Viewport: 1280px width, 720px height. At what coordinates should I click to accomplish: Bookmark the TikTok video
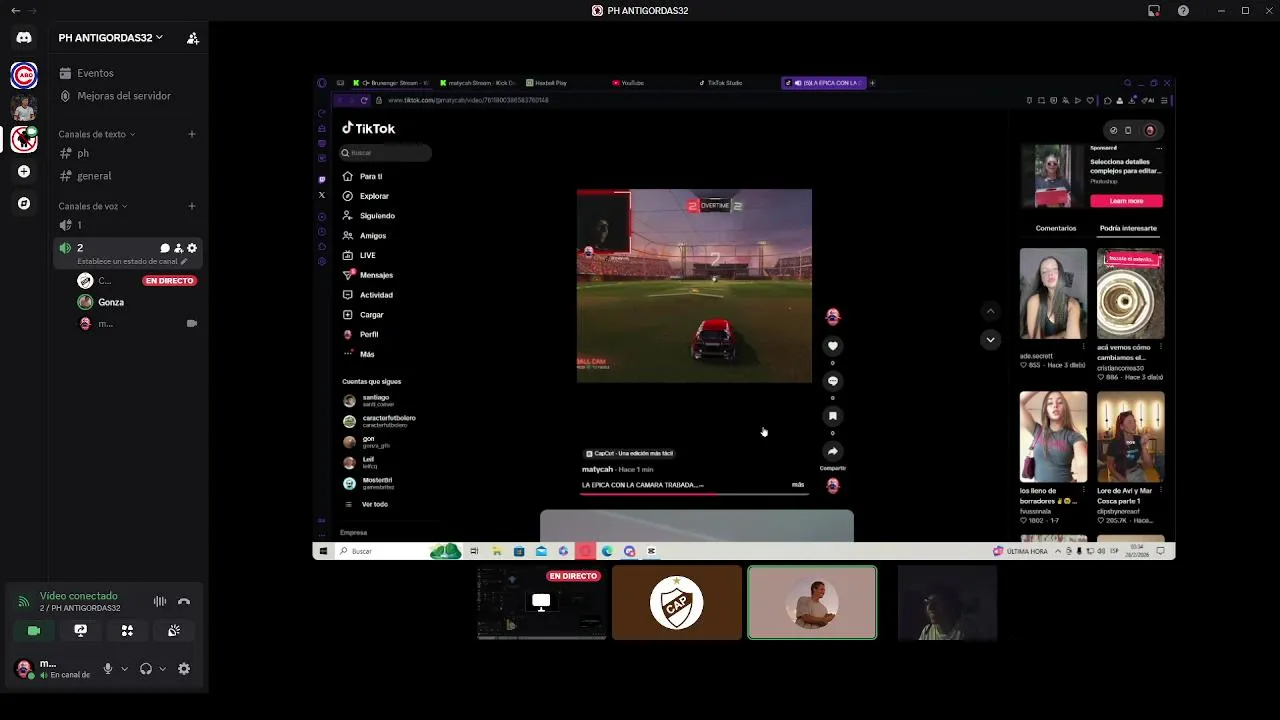tap(832, 416)
